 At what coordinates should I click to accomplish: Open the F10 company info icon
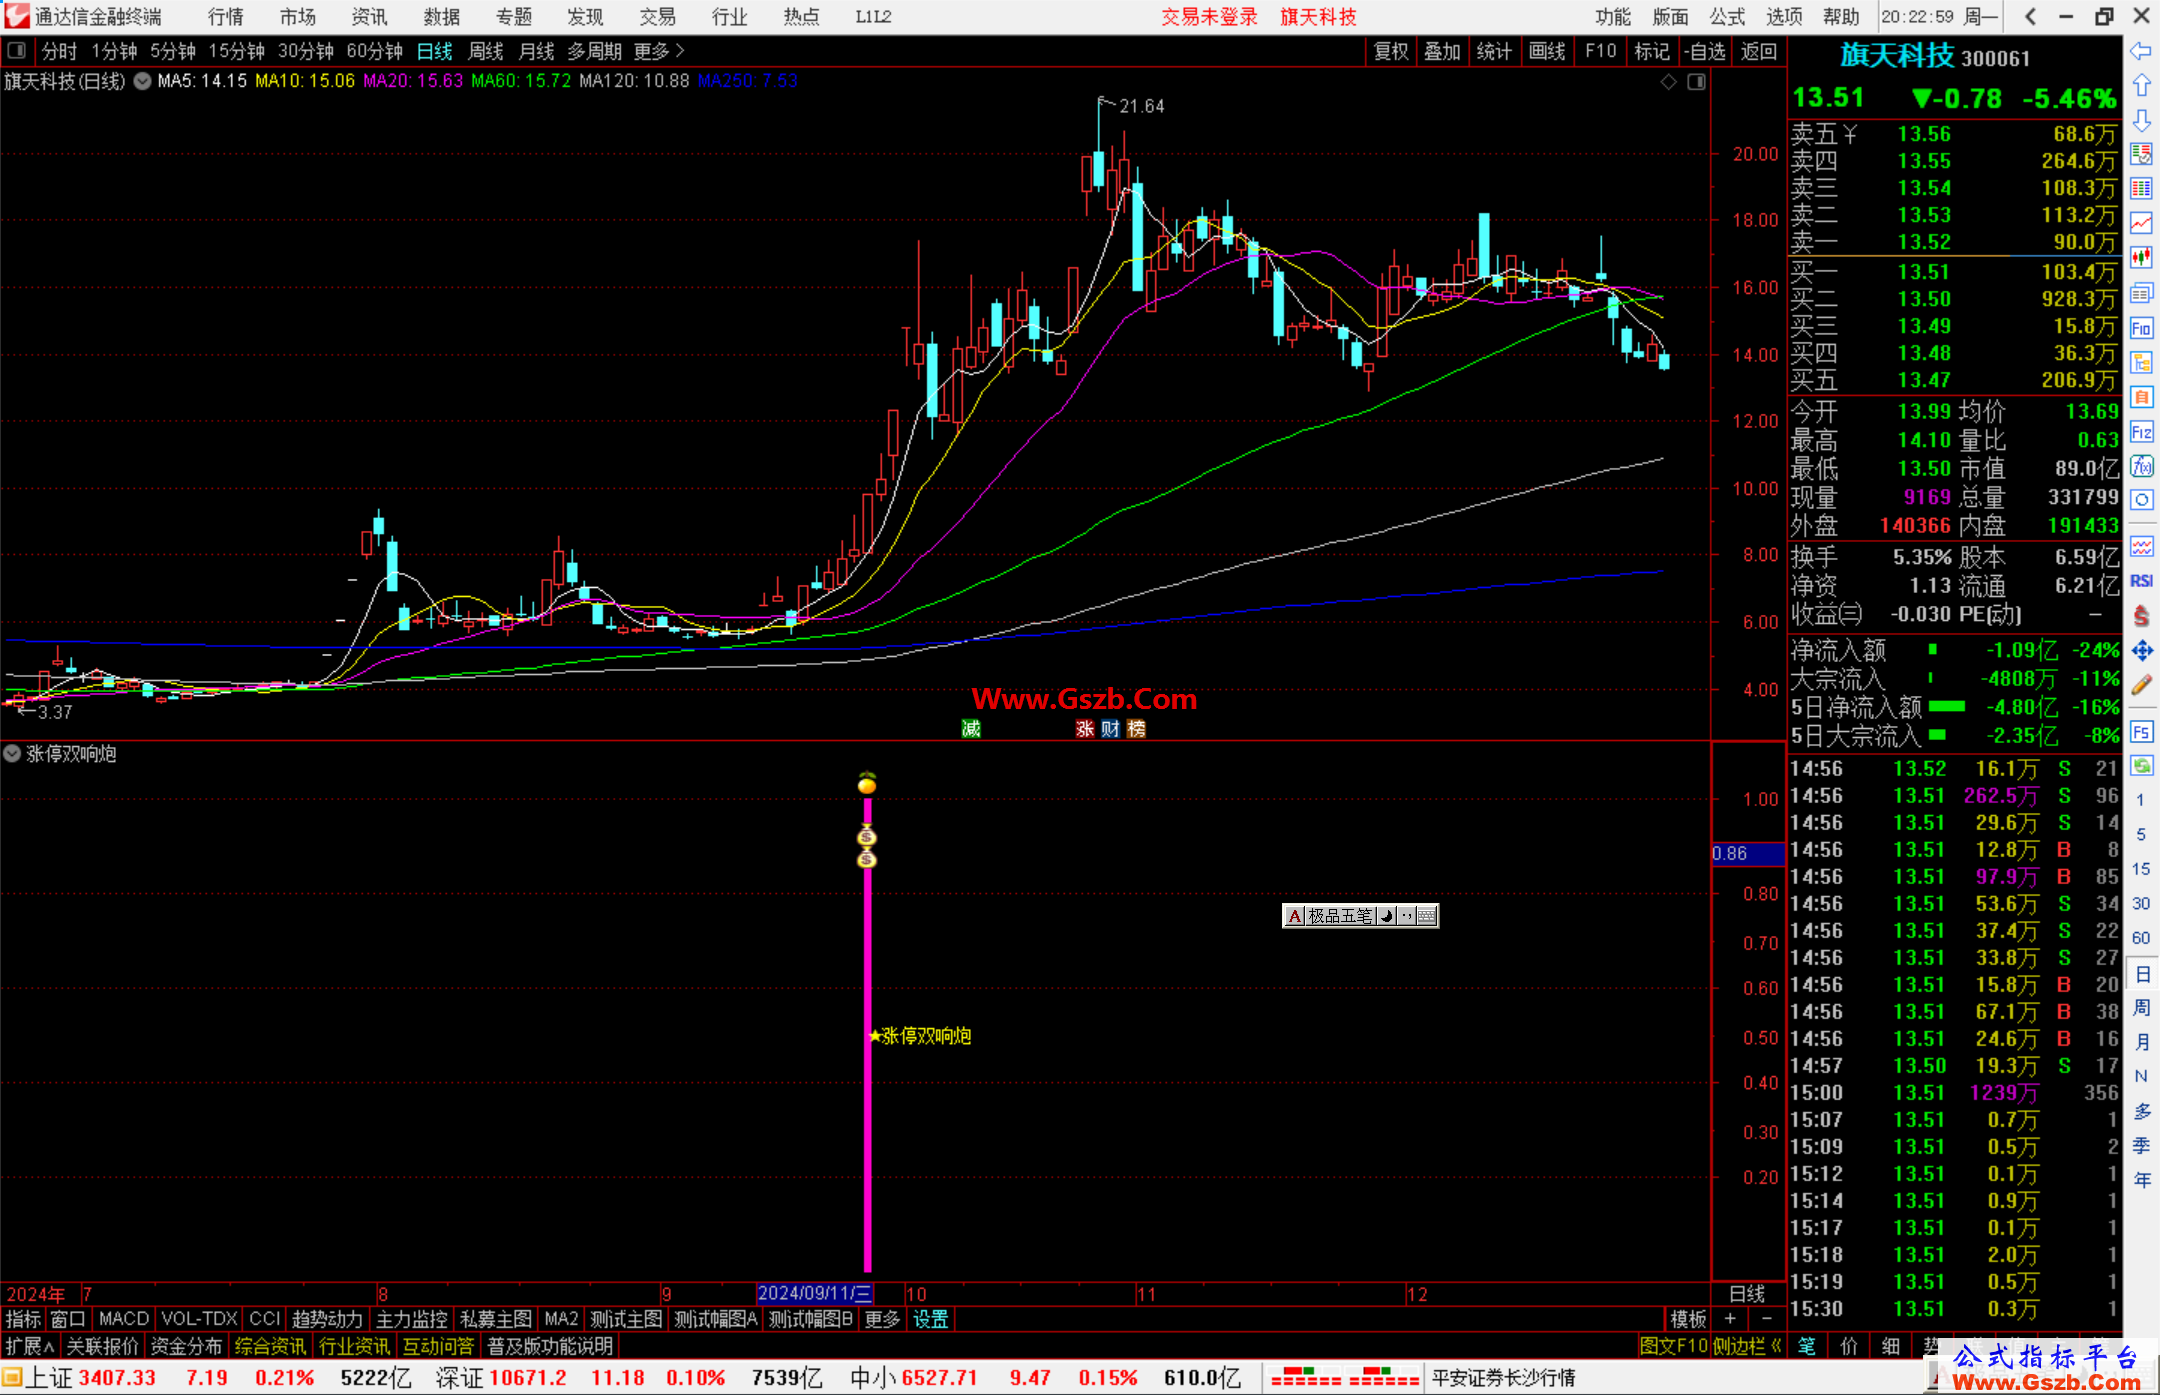point(2141,328)
